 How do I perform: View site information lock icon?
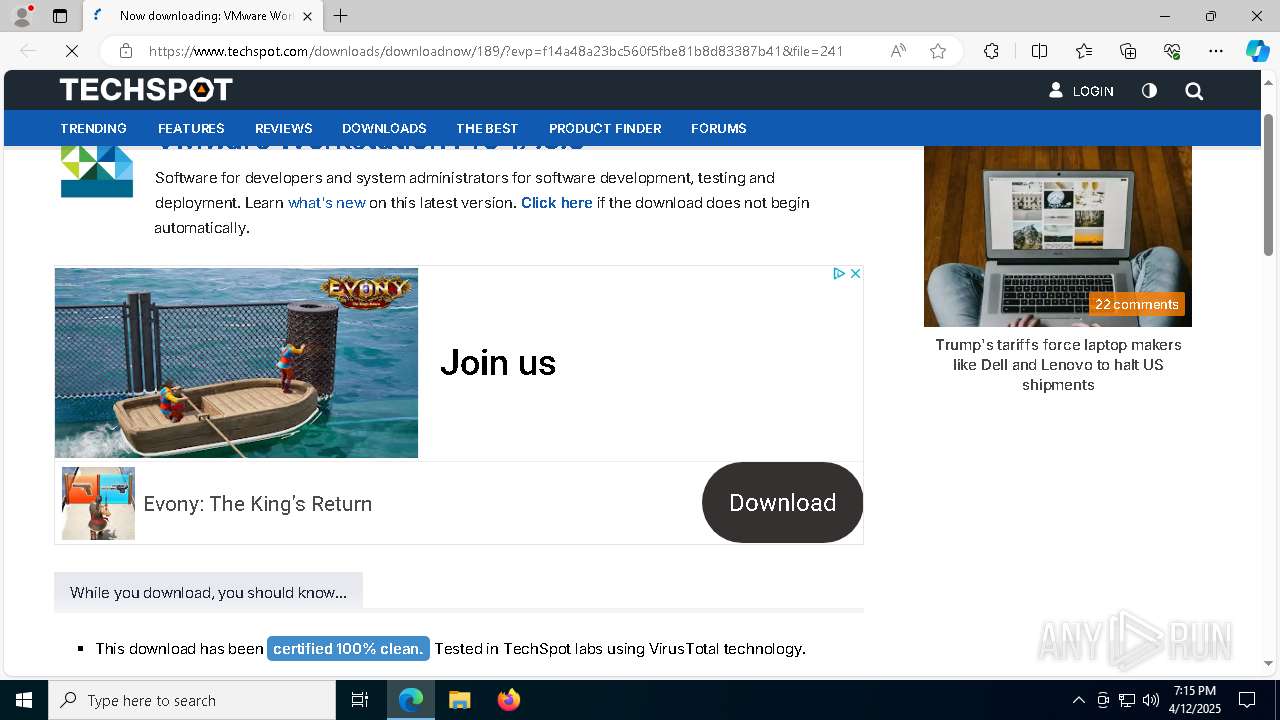click(125, 51)
